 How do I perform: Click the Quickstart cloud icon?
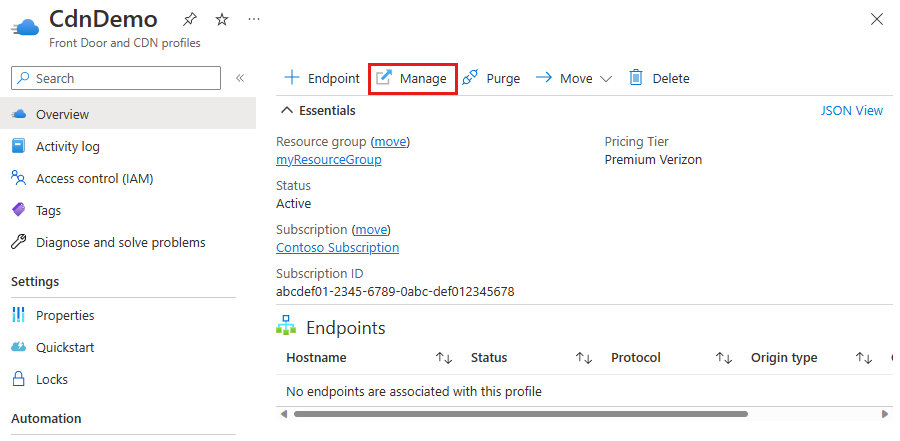(18, 347)
